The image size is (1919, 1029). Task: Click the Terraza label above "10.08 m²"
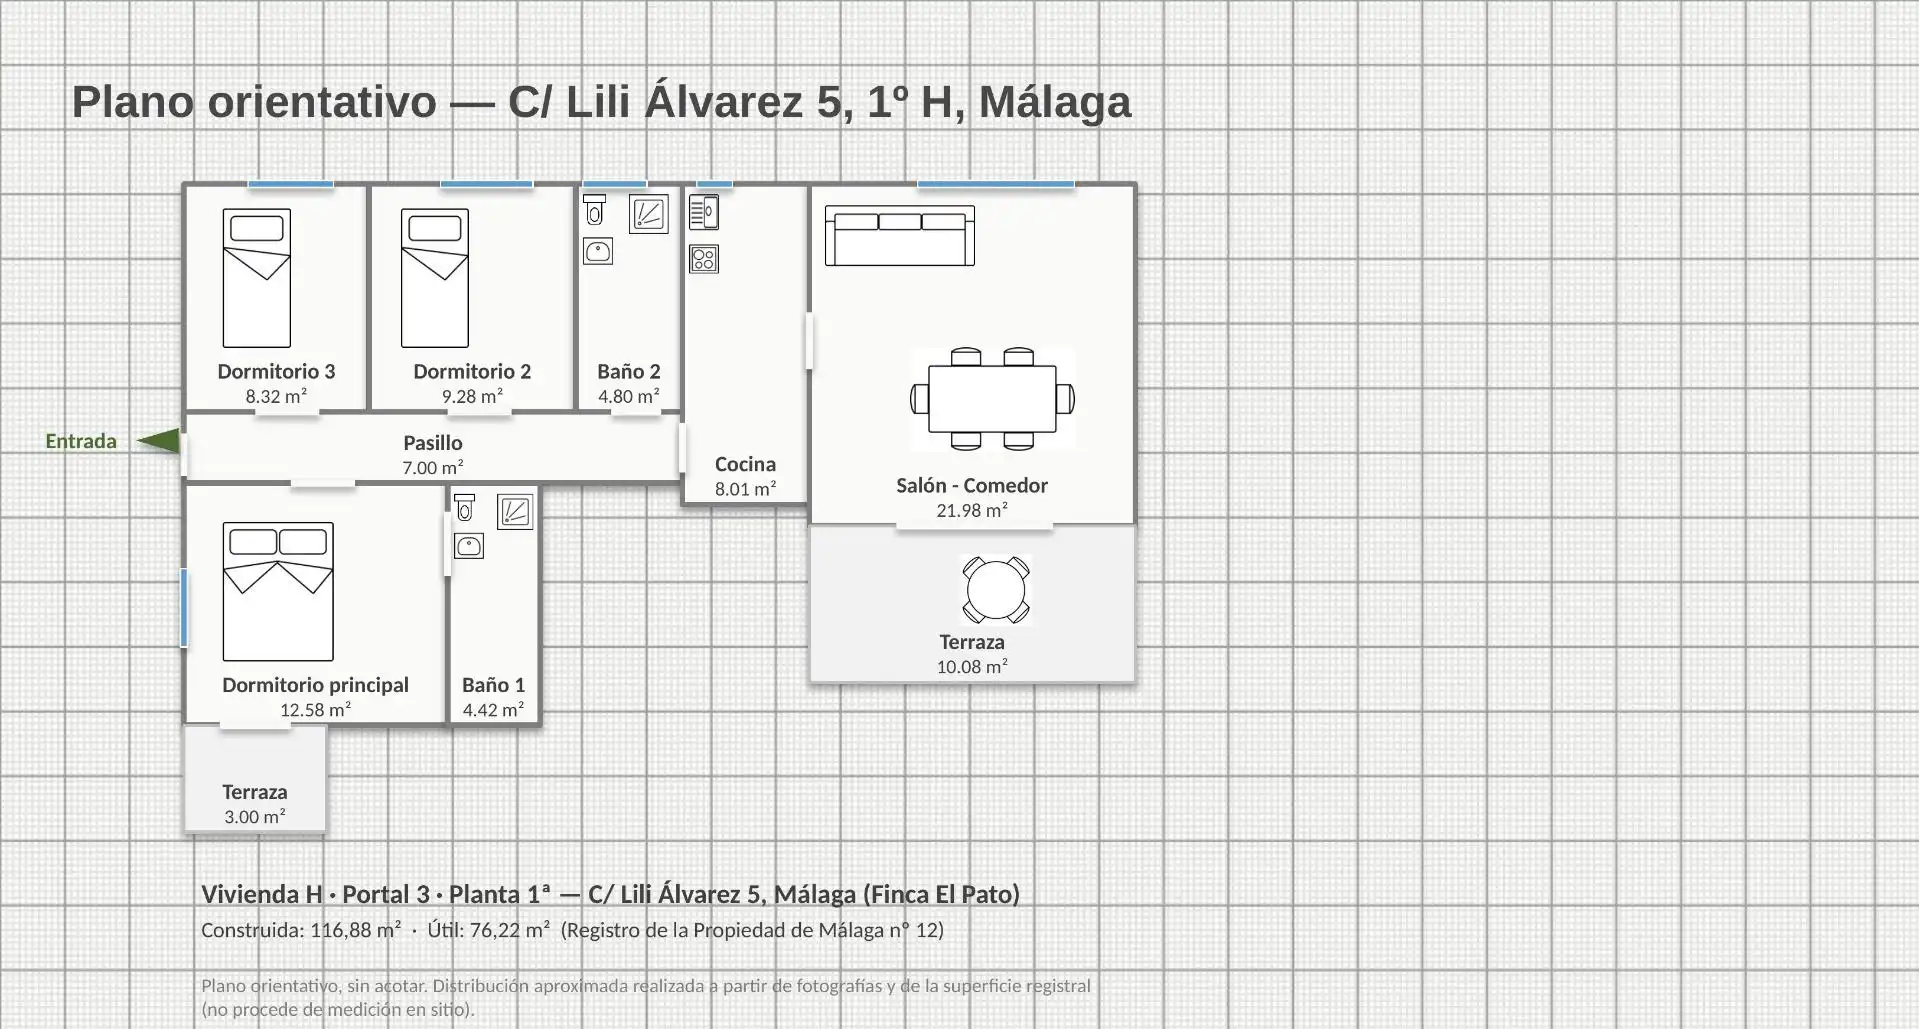[972, 642]
